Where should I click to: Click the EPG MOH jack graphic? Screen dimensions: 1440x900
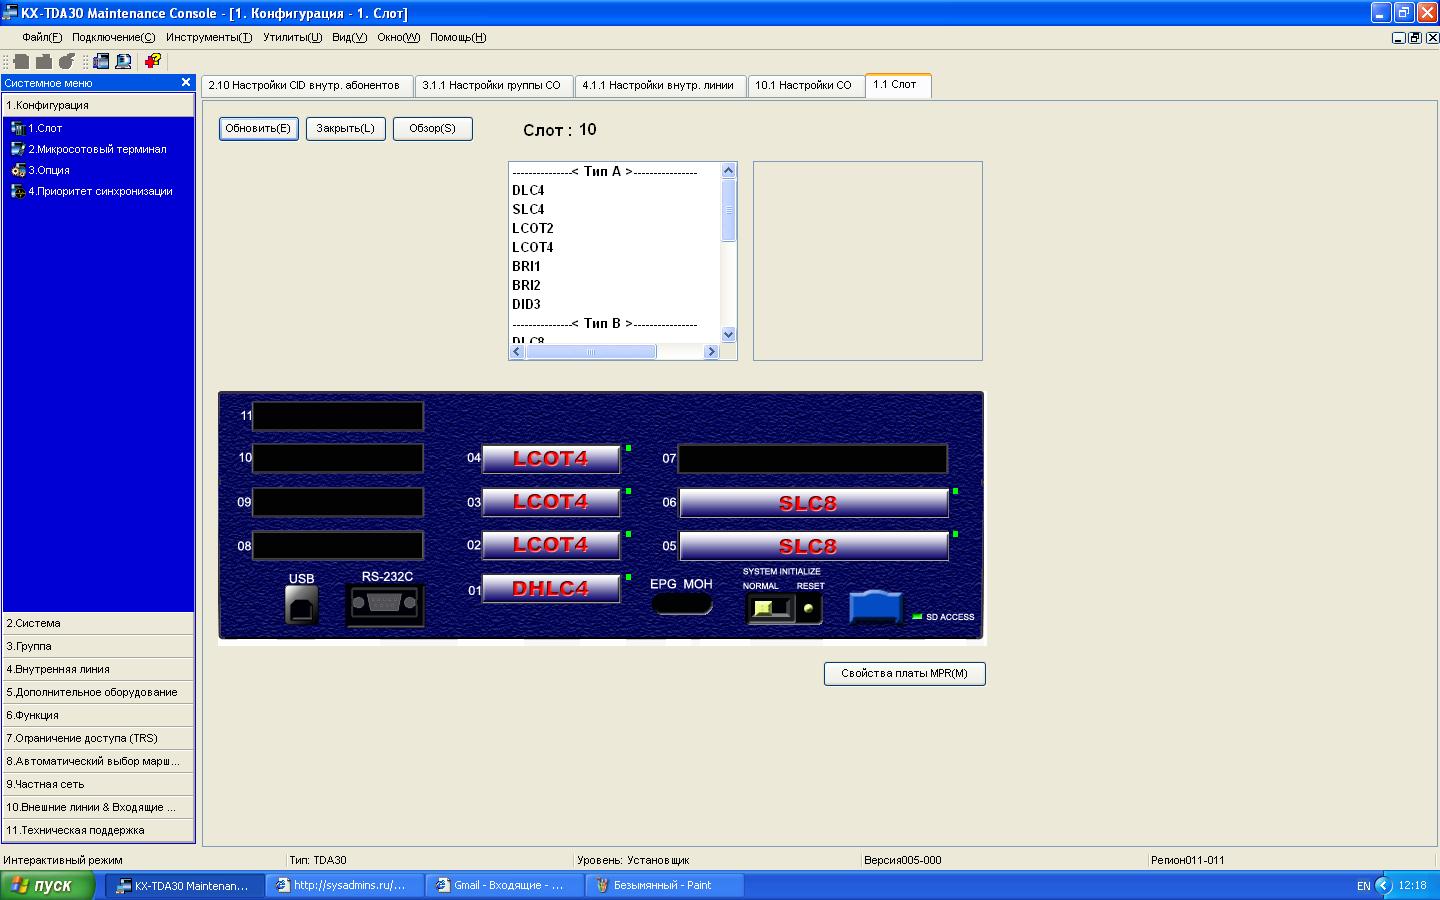pyautogui.click(x=682, y=603)
